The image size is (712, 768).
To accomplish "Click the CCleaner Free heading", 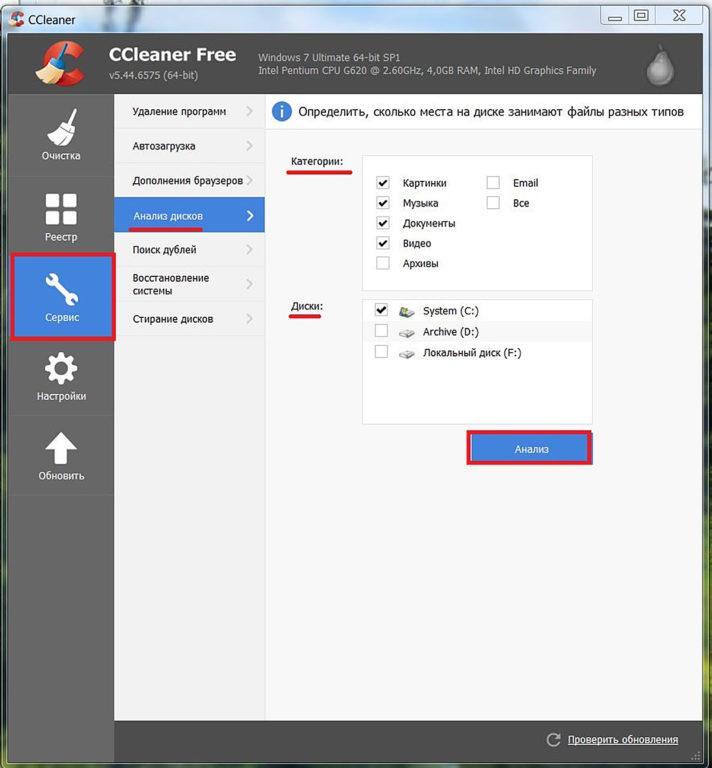I will [172, 54].
